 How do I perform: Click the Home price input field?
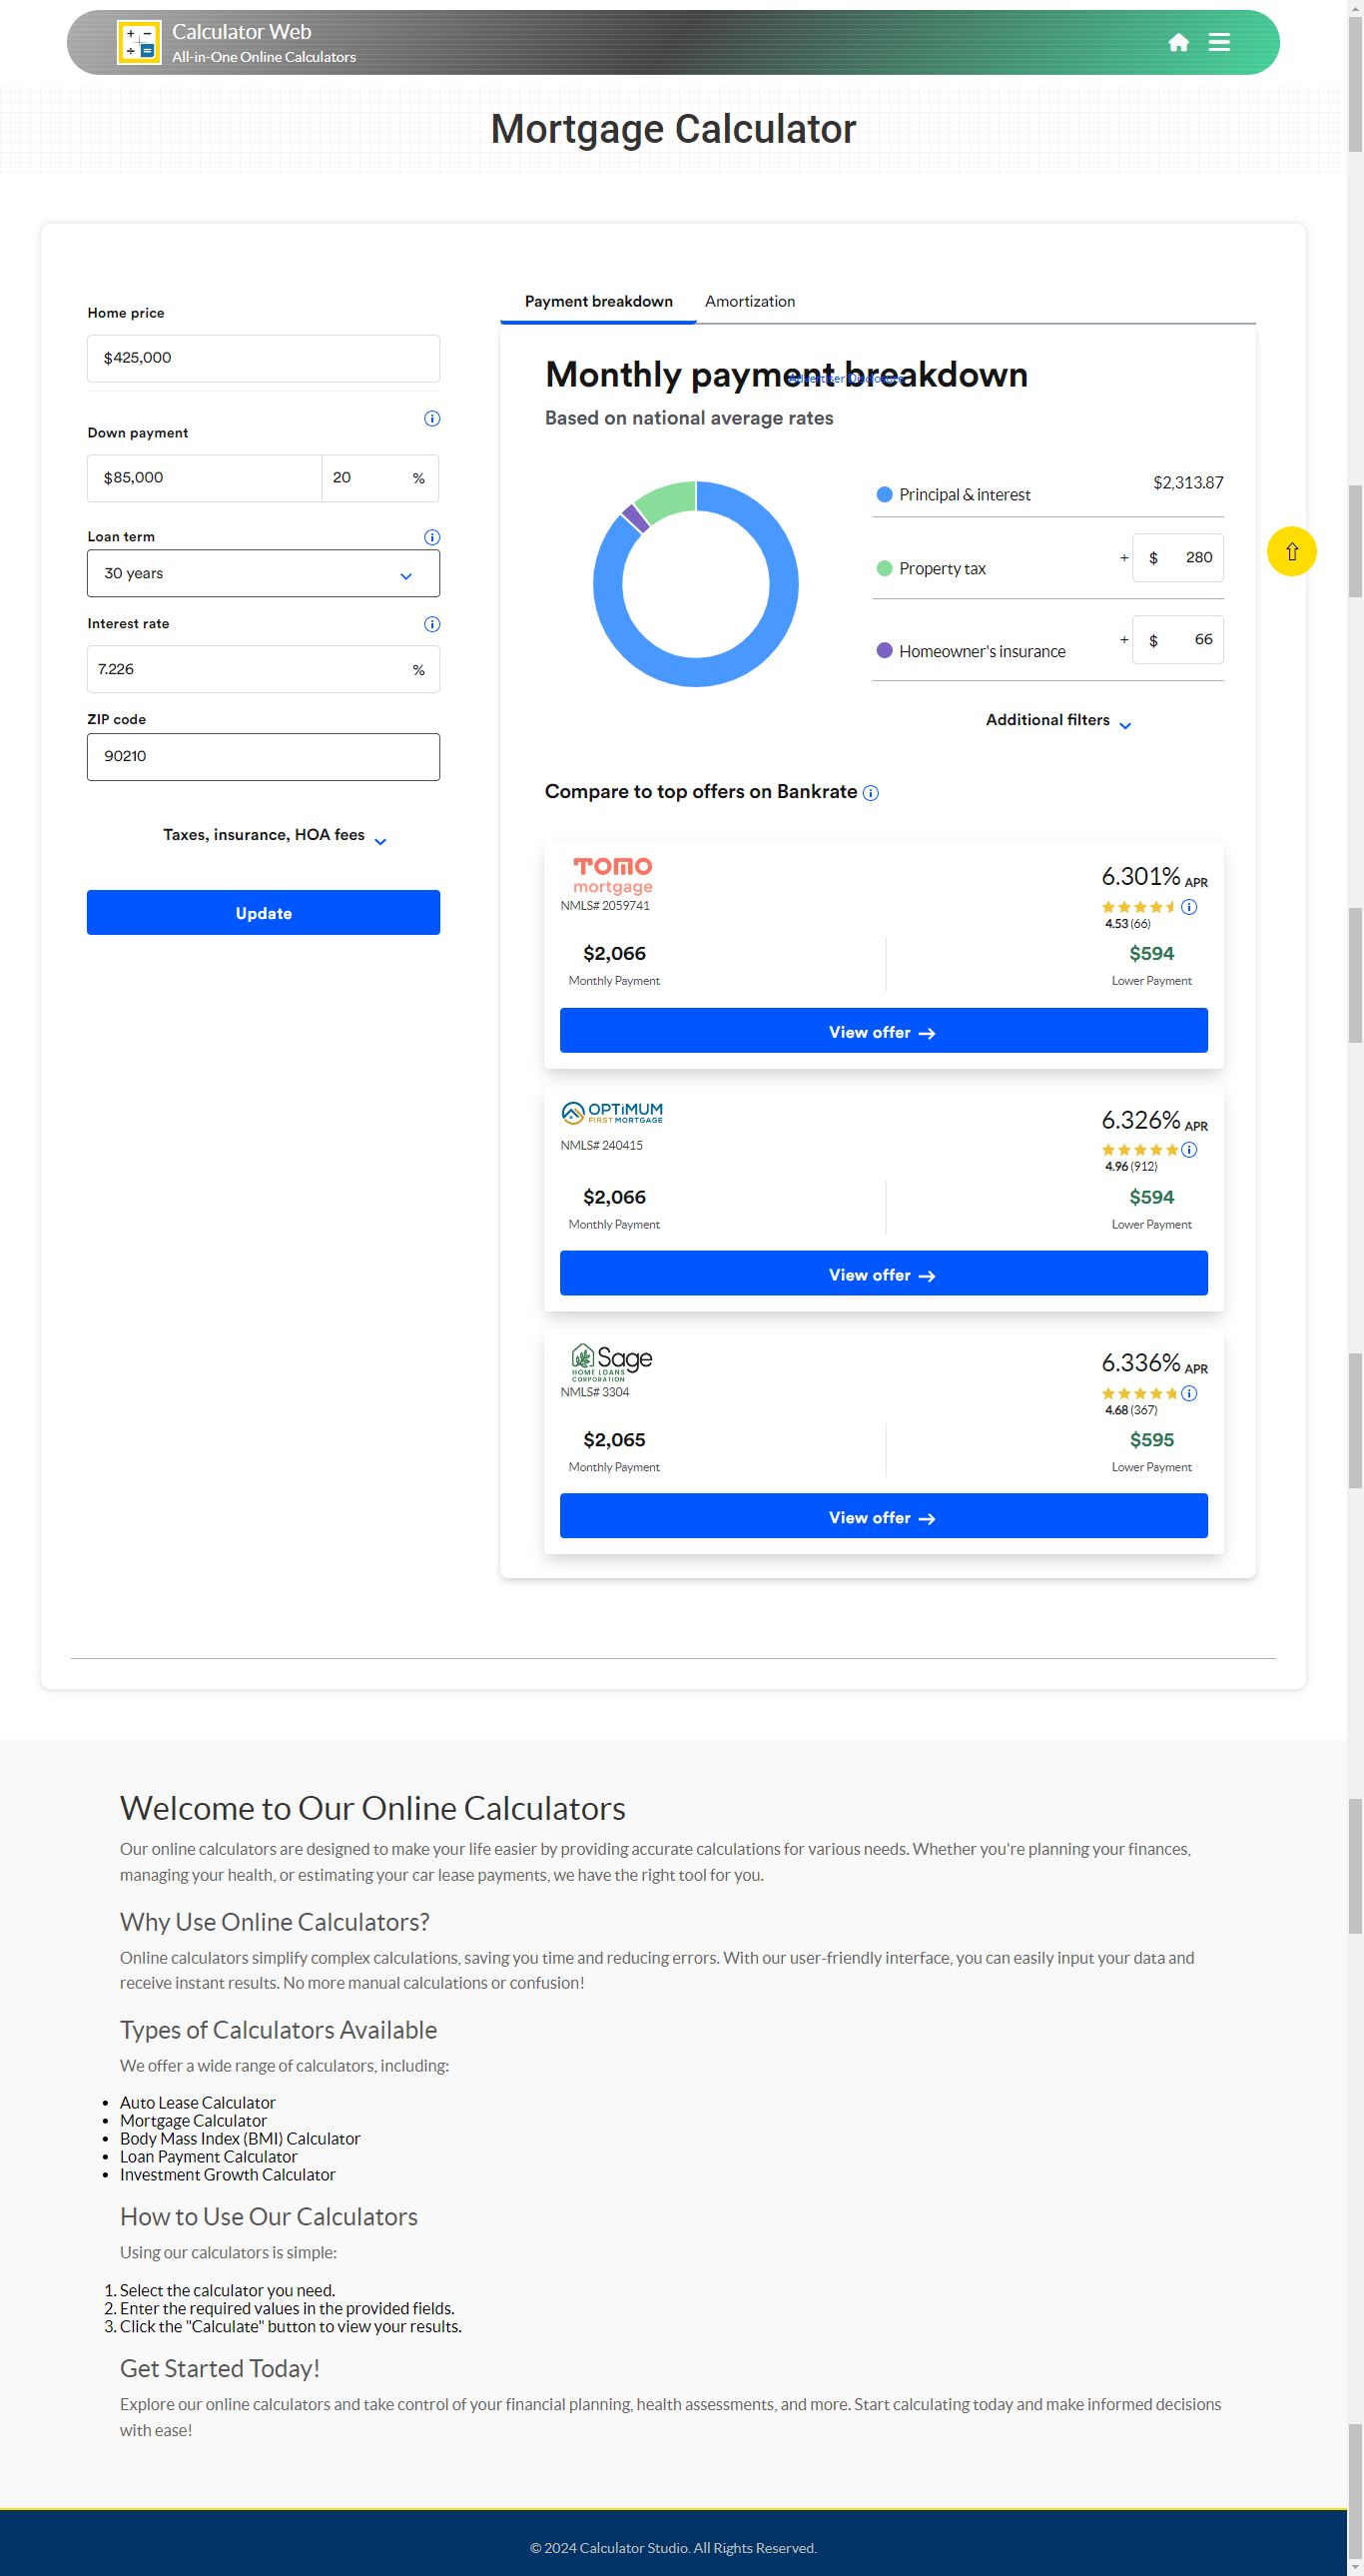[x=263, y=358]
